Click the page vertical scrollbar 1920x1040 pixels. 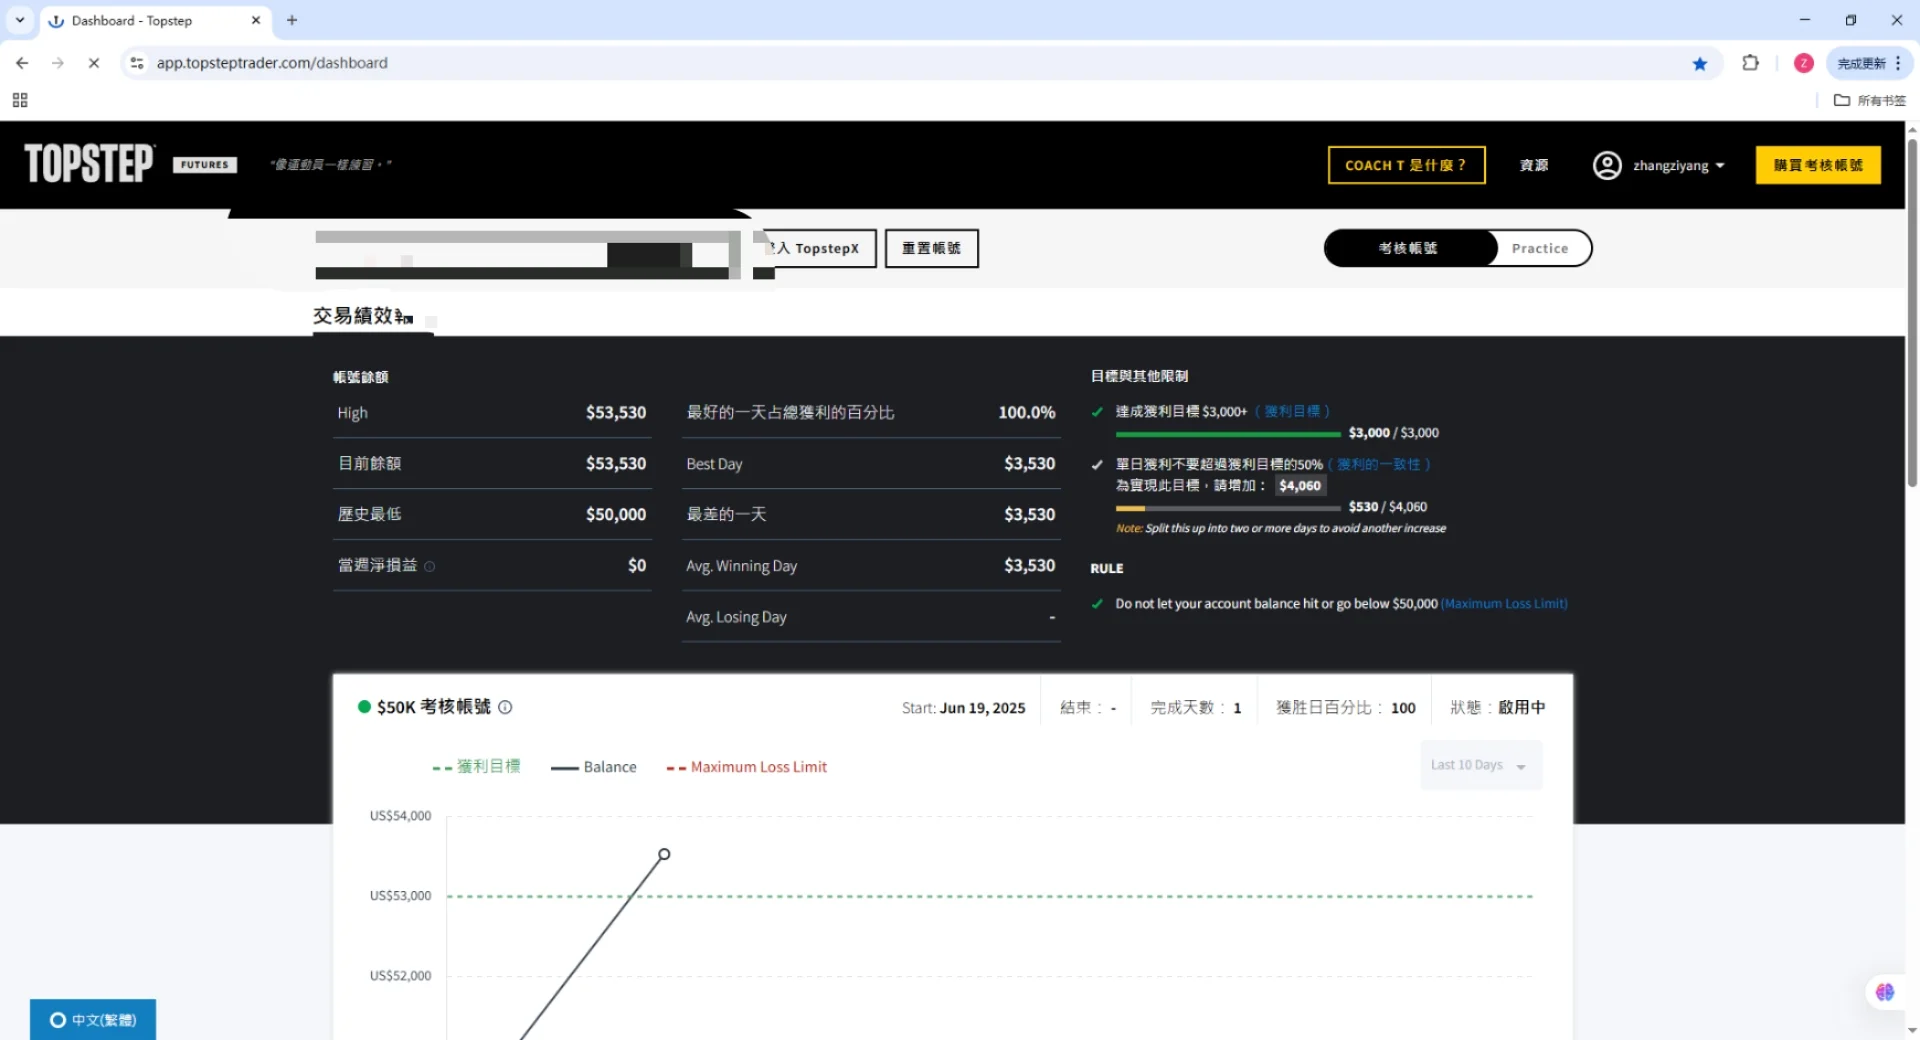[x=1912, y=312]
